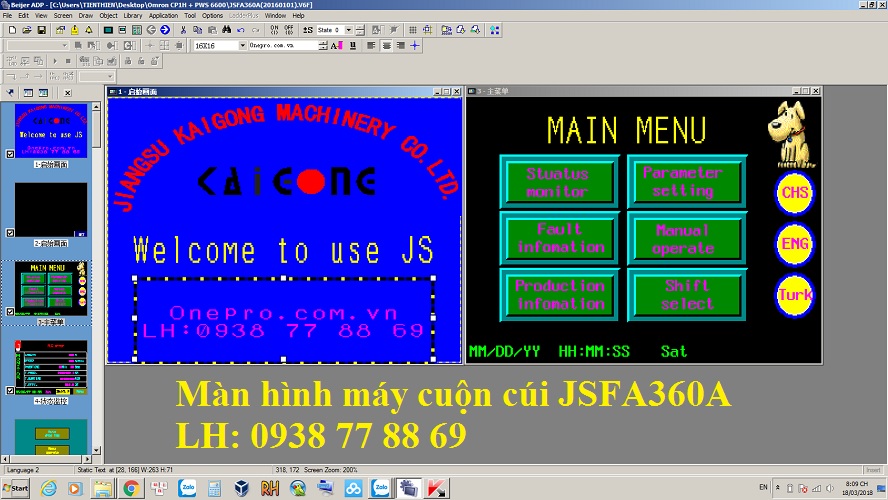Click the Production infomation button

click(x=559, y=295)
